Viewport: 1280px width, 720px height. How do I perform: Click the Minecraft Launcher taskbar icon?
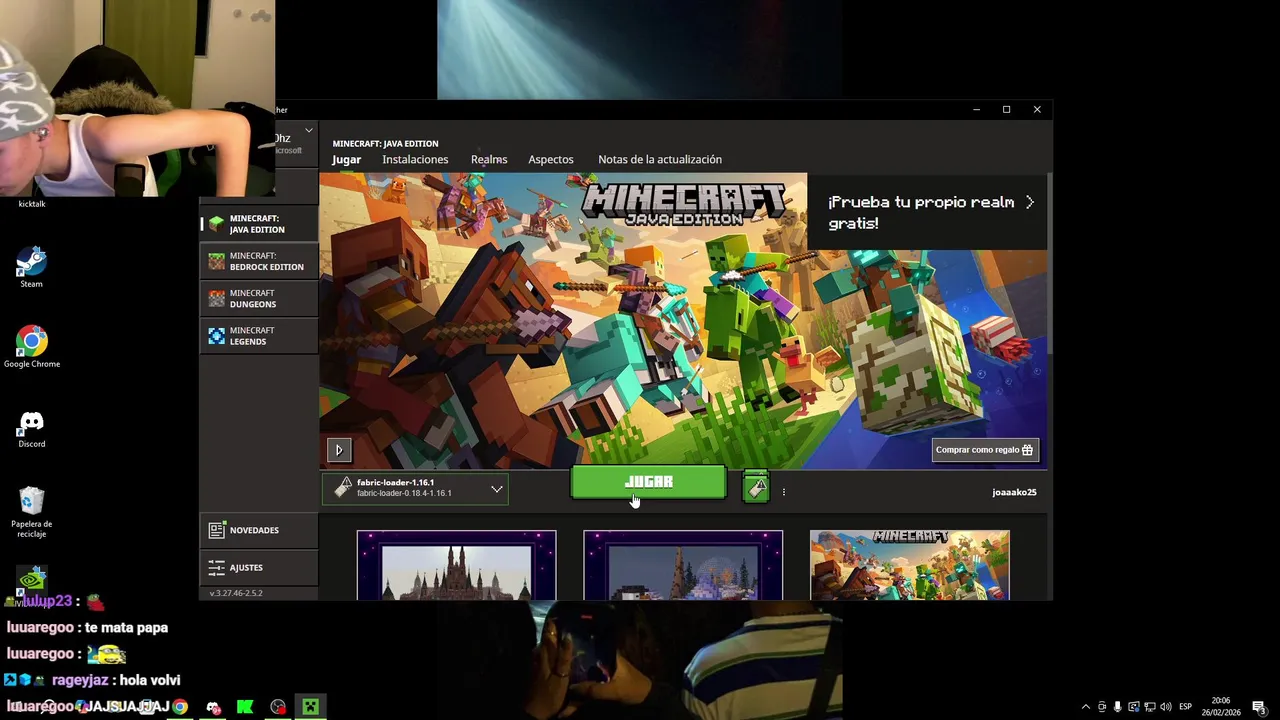[x=310, y=707]
